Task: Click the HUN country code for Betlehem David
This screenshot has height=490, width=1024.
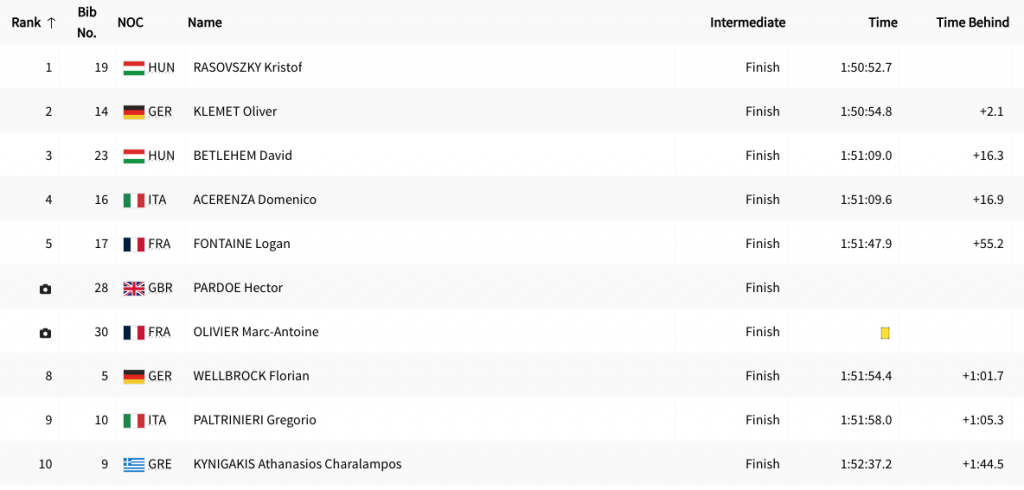Action: pyautogui.click(x=161, y=156)
